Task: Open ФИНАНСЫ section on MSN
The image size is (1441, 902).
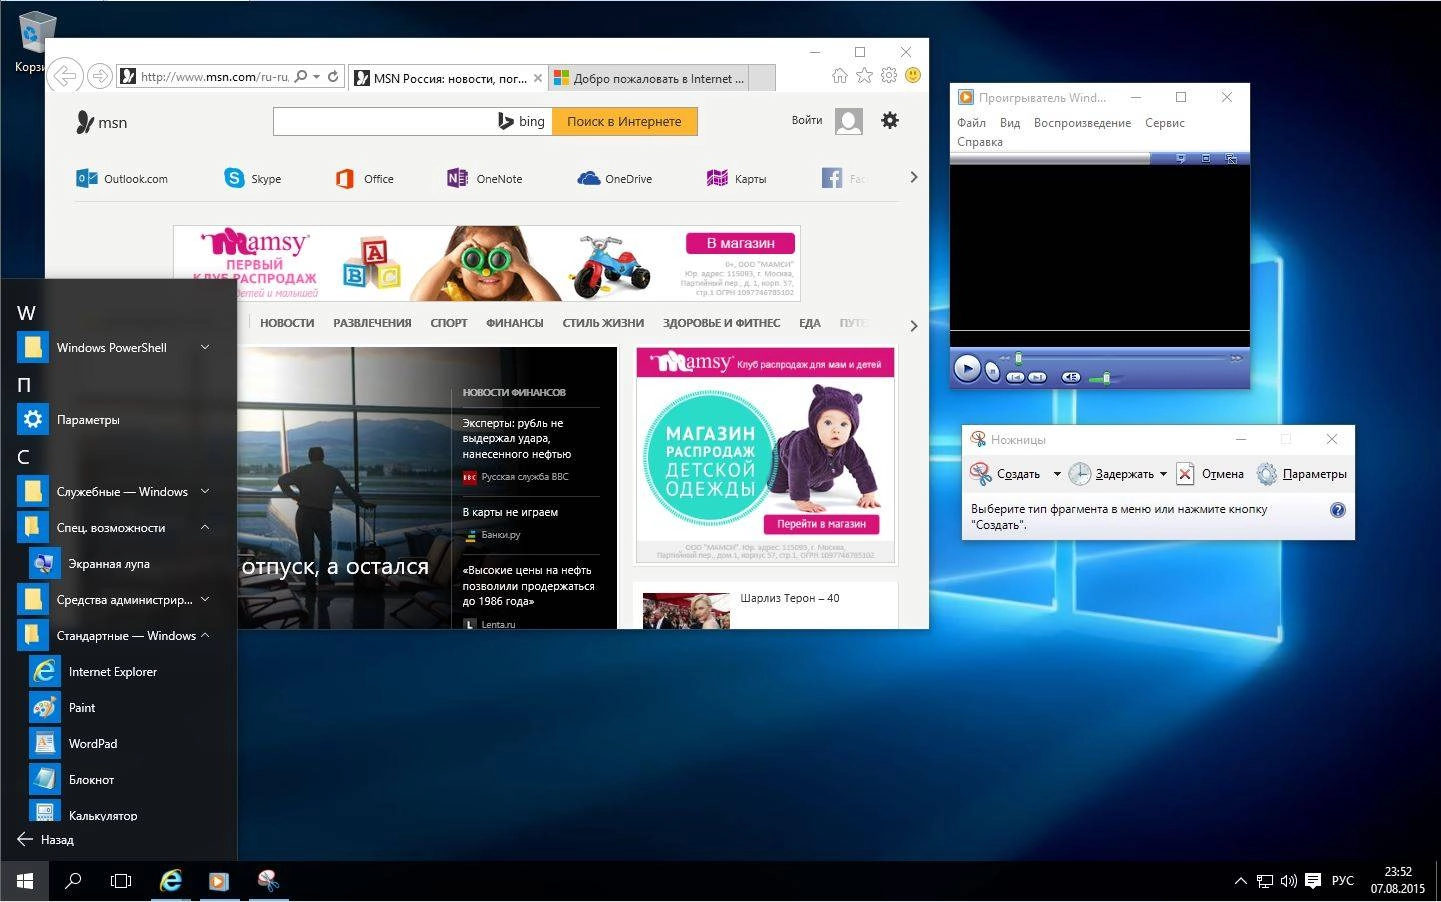Action: pyautogui.click(x=515, y=323)
